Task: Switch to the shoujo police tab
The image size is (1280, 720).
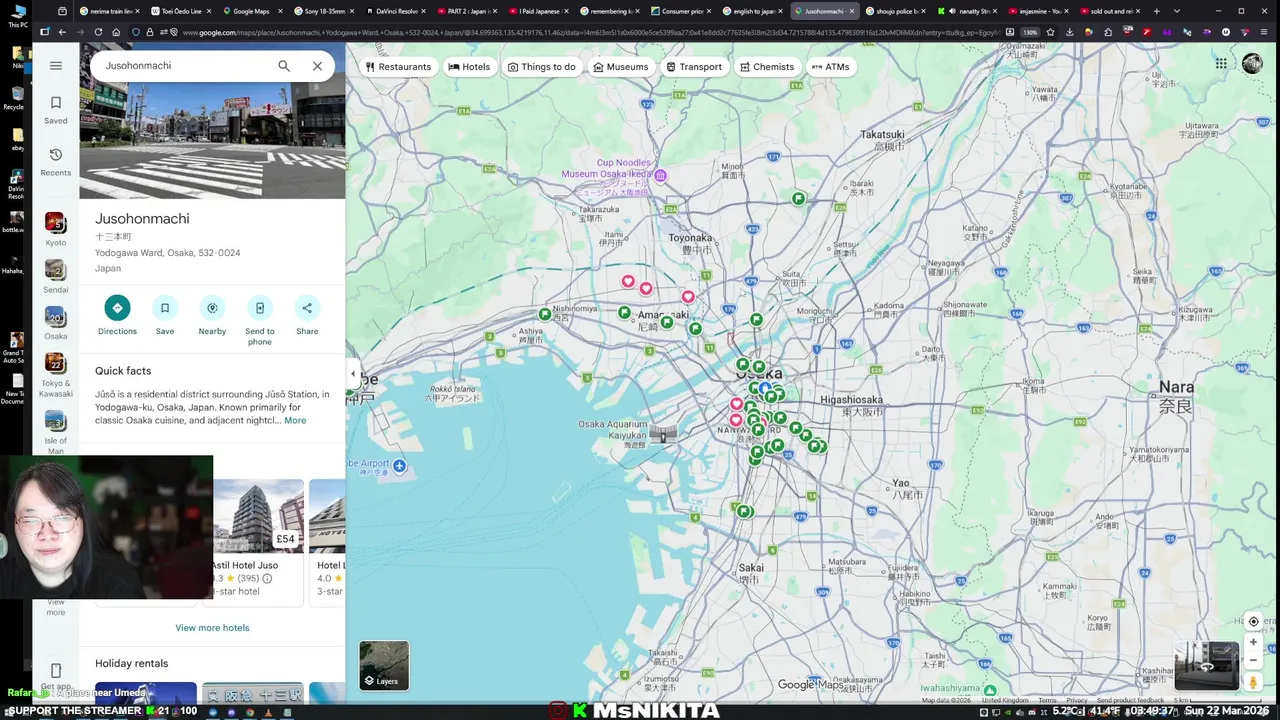Action: [897, 11]
